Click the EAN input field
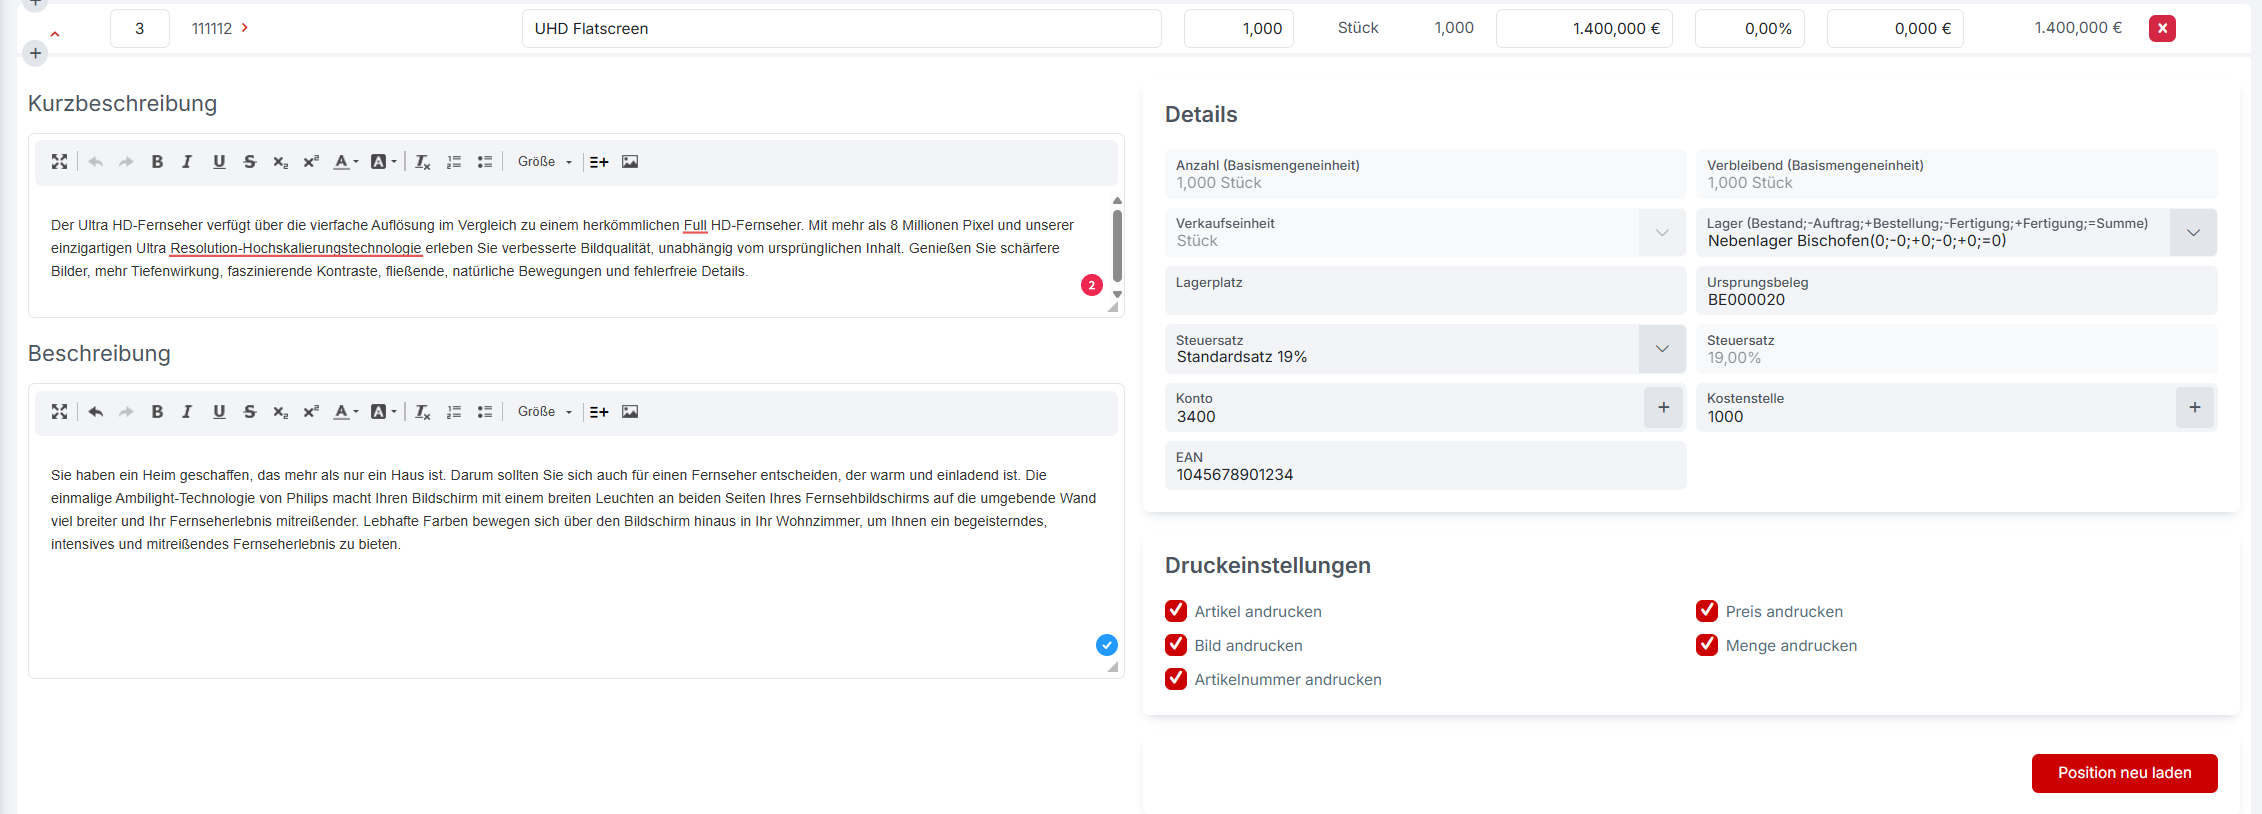The height and width of the screenshot is (814, 2262). 1425,474
